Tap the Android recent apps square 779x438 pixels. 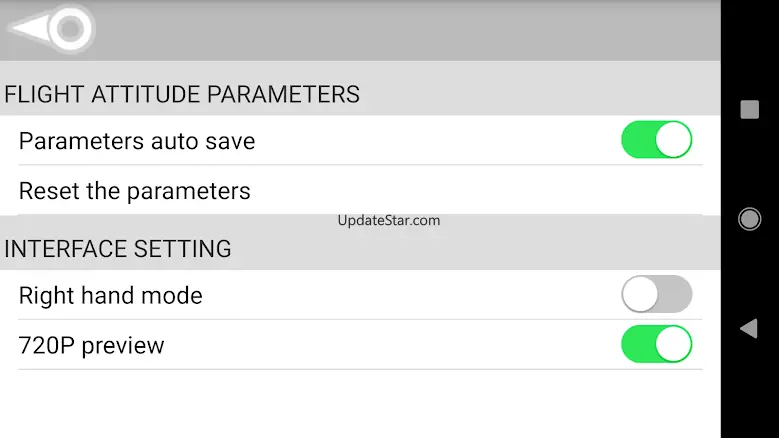coord(749,109)
